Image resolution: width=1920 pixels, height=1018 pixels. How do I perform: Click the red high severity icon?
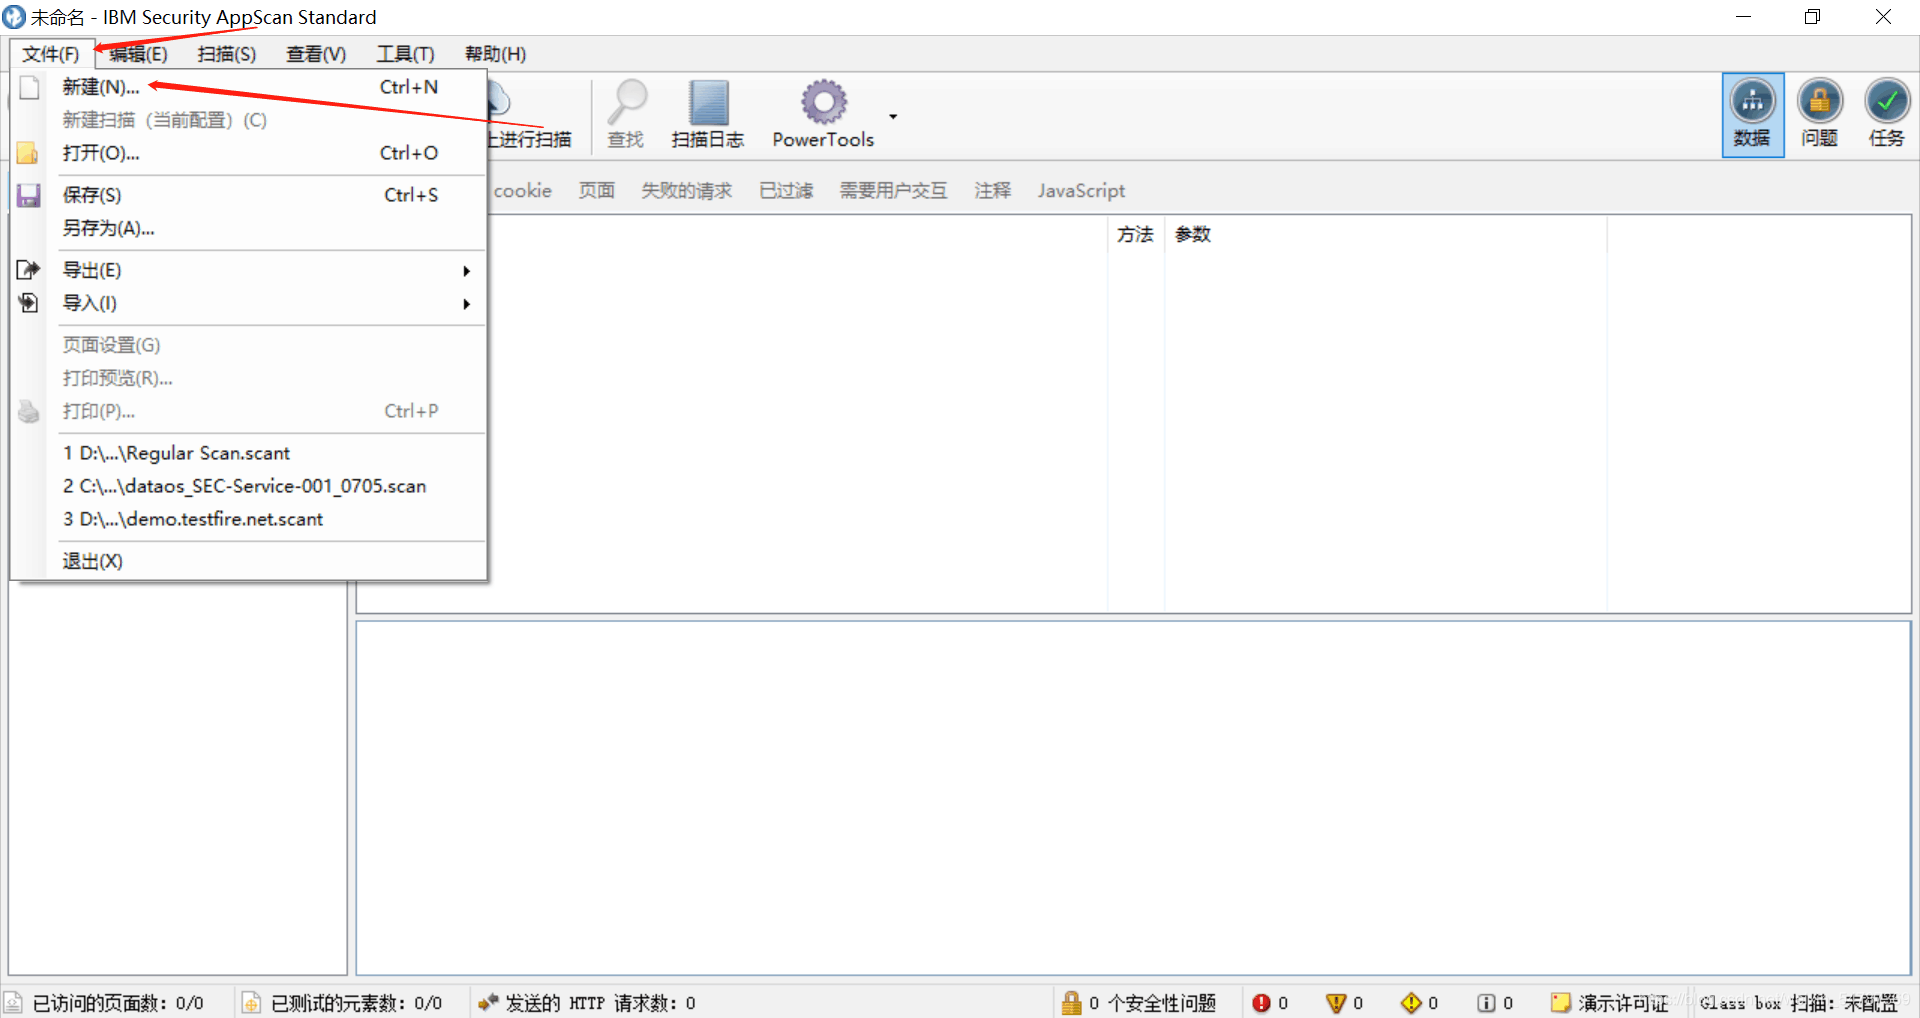click(1261, 1003)
